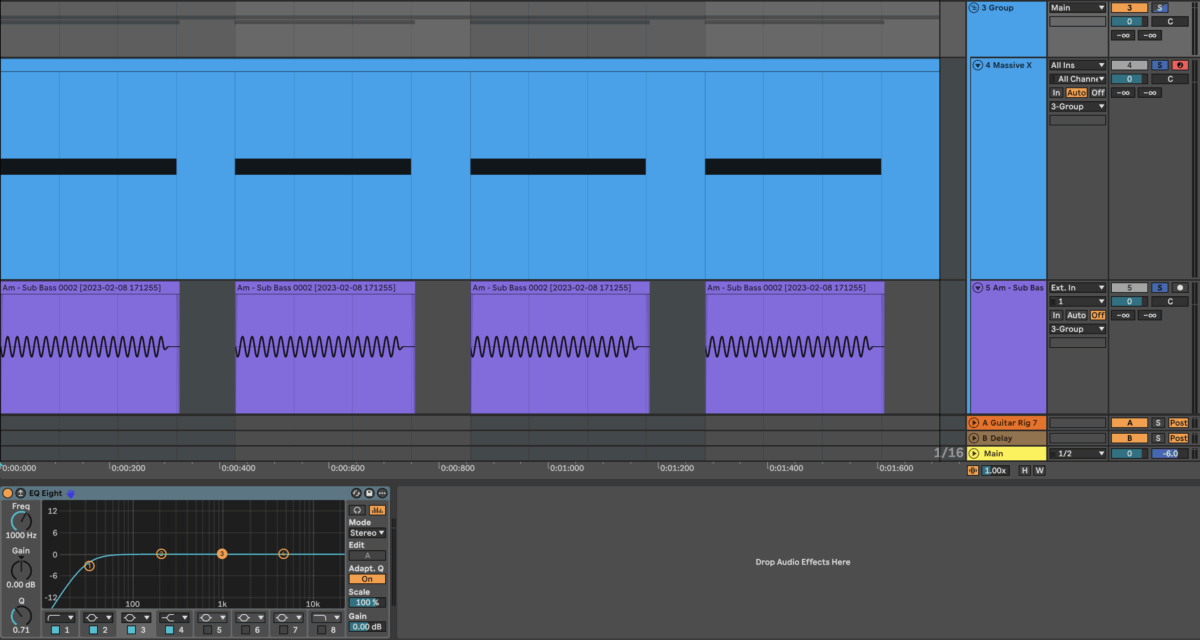1200x640 pixels.
Task: Open the EQ Mode Stereo dropdown
Action: point(366,533)
